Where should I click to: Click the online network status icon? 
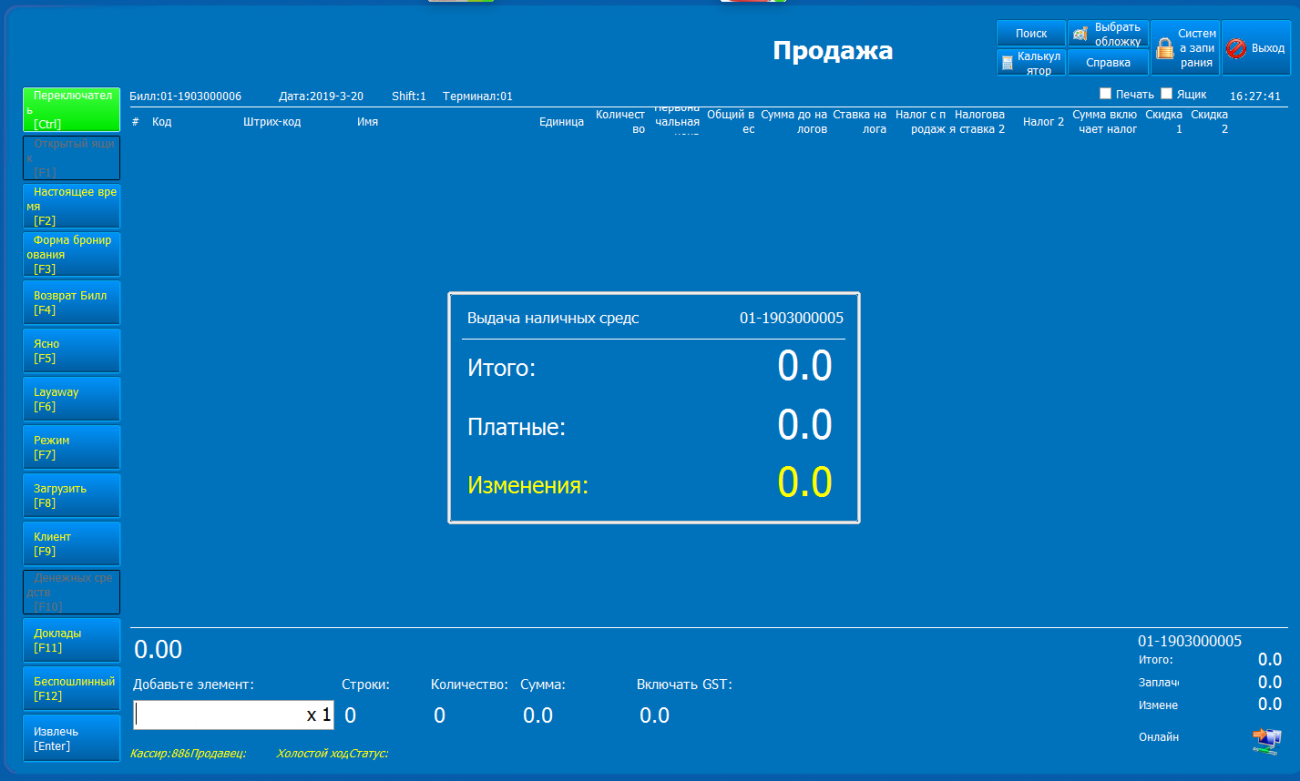pyautogui.click(x=1266, y=739)
